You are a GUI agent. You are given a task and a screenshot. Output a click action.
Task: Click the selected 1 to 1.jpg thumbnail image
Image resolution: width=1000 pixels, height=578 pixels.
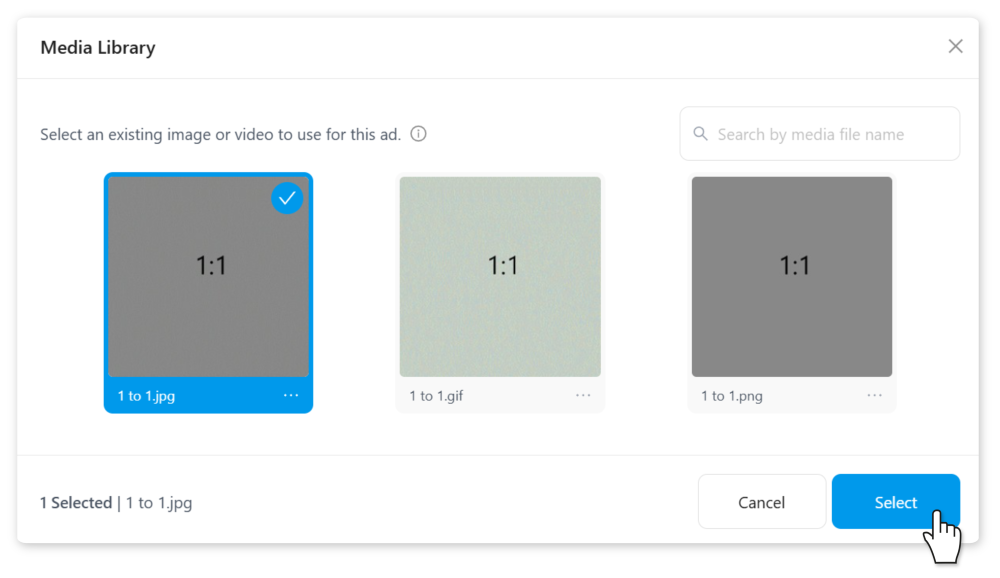(x=208, y=277)
